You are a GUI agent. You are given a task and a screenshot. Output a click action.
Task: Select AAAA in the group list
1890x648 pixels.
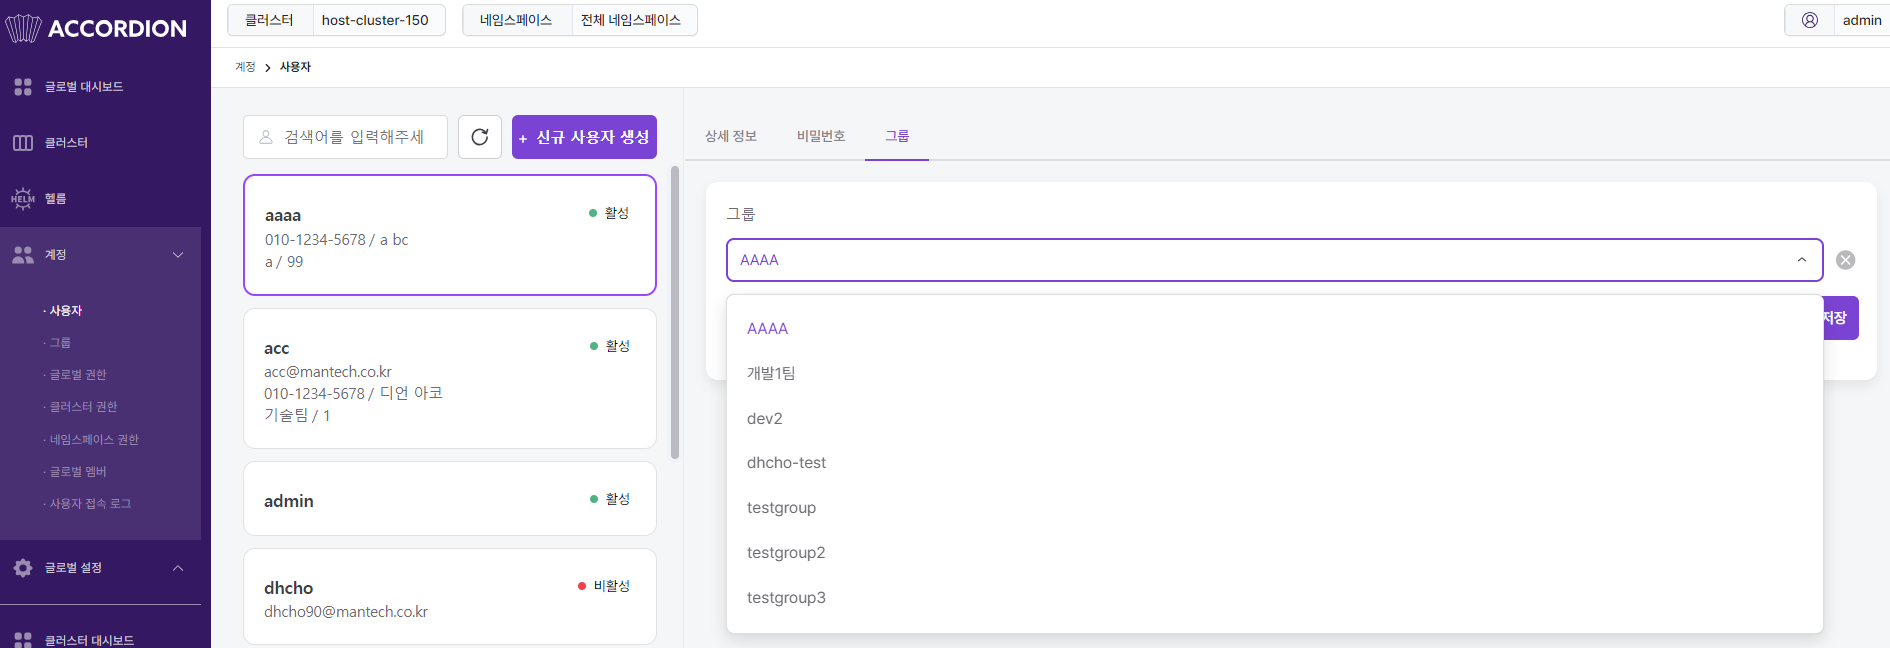click(1274, 329)
